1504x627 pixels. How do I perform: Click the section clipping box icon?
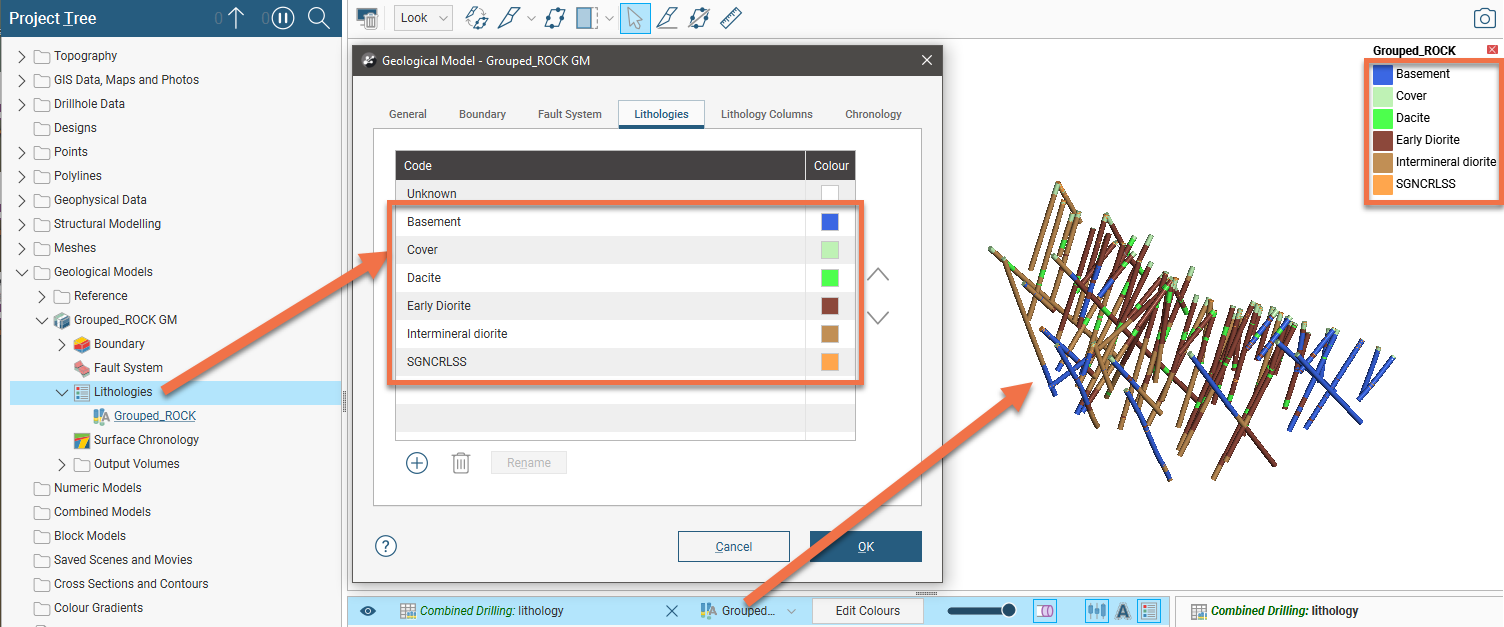pos(587,18)
